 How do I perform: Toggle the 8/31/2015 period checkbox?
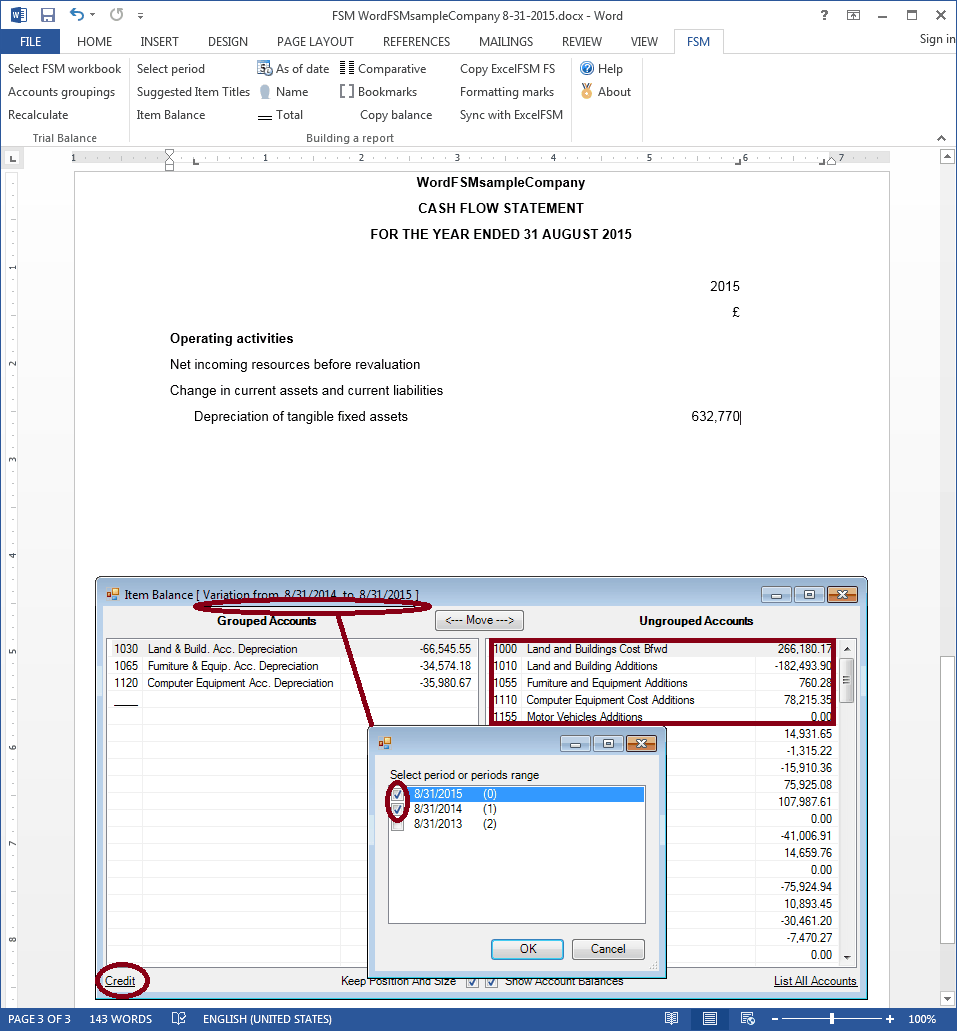click(x=397, y=794)
